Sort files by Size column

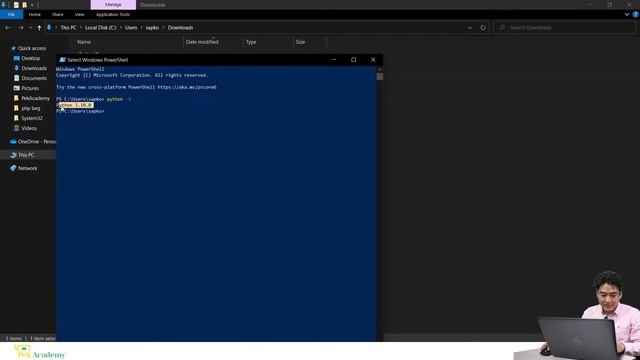[300, 42]
